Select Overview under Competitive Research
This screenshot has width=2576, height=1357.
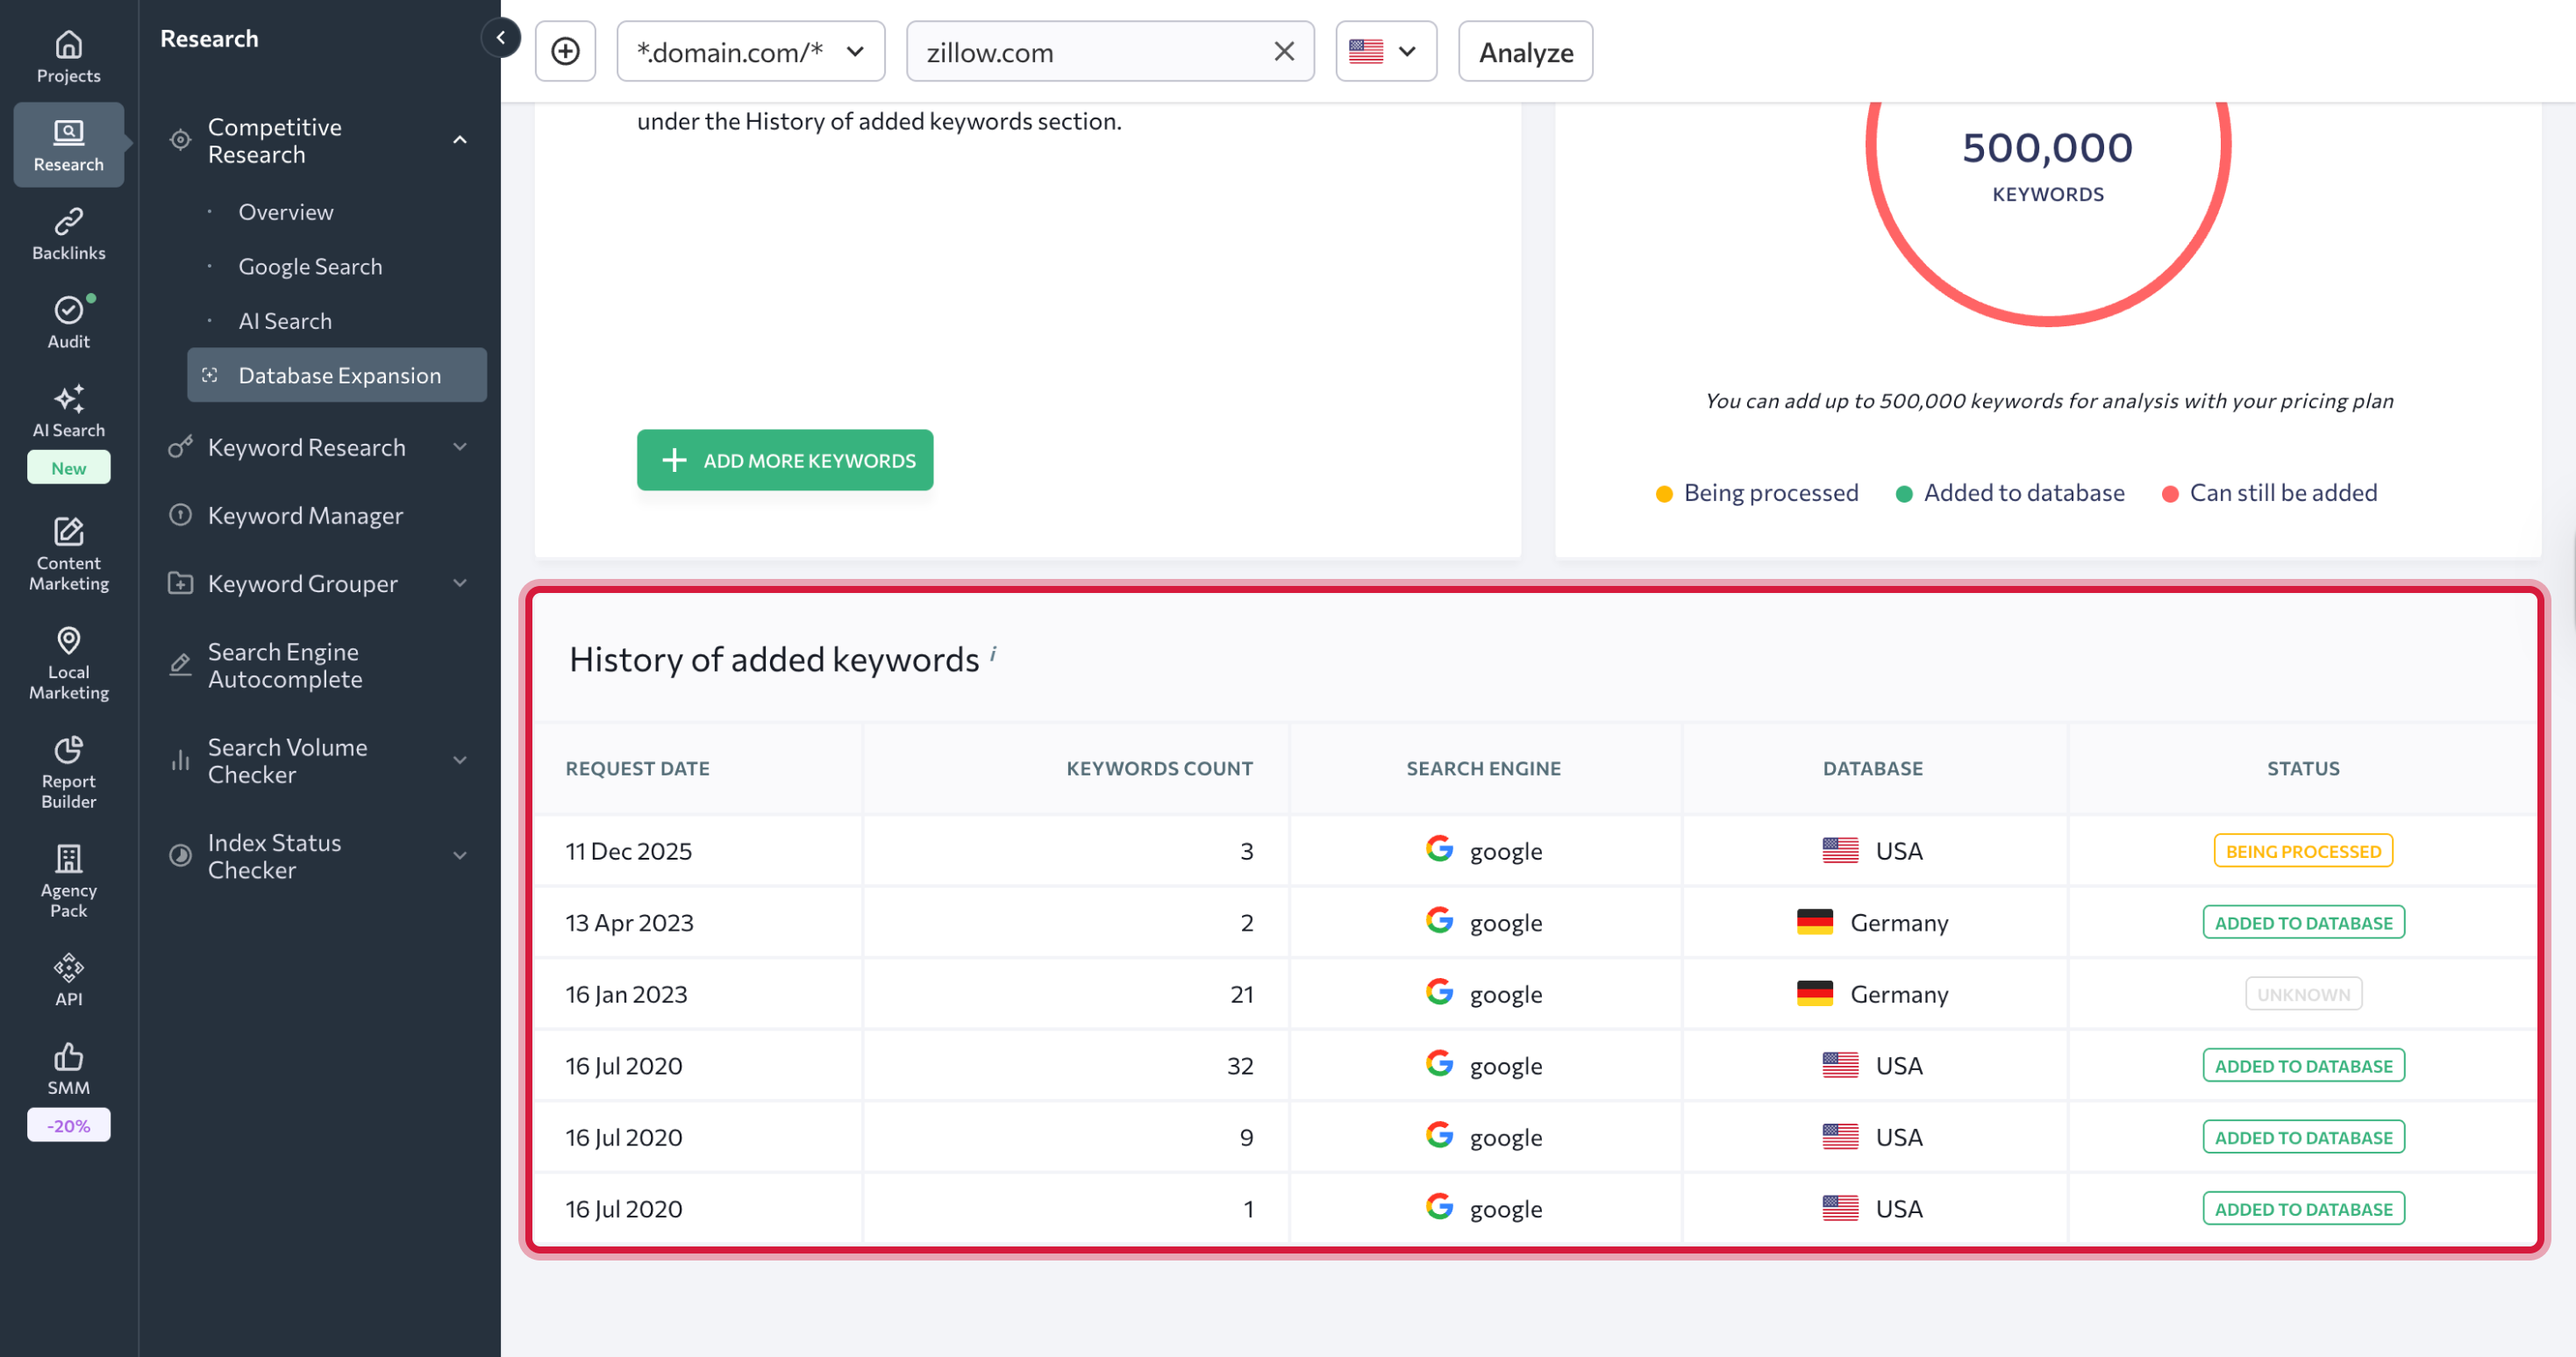286,212
